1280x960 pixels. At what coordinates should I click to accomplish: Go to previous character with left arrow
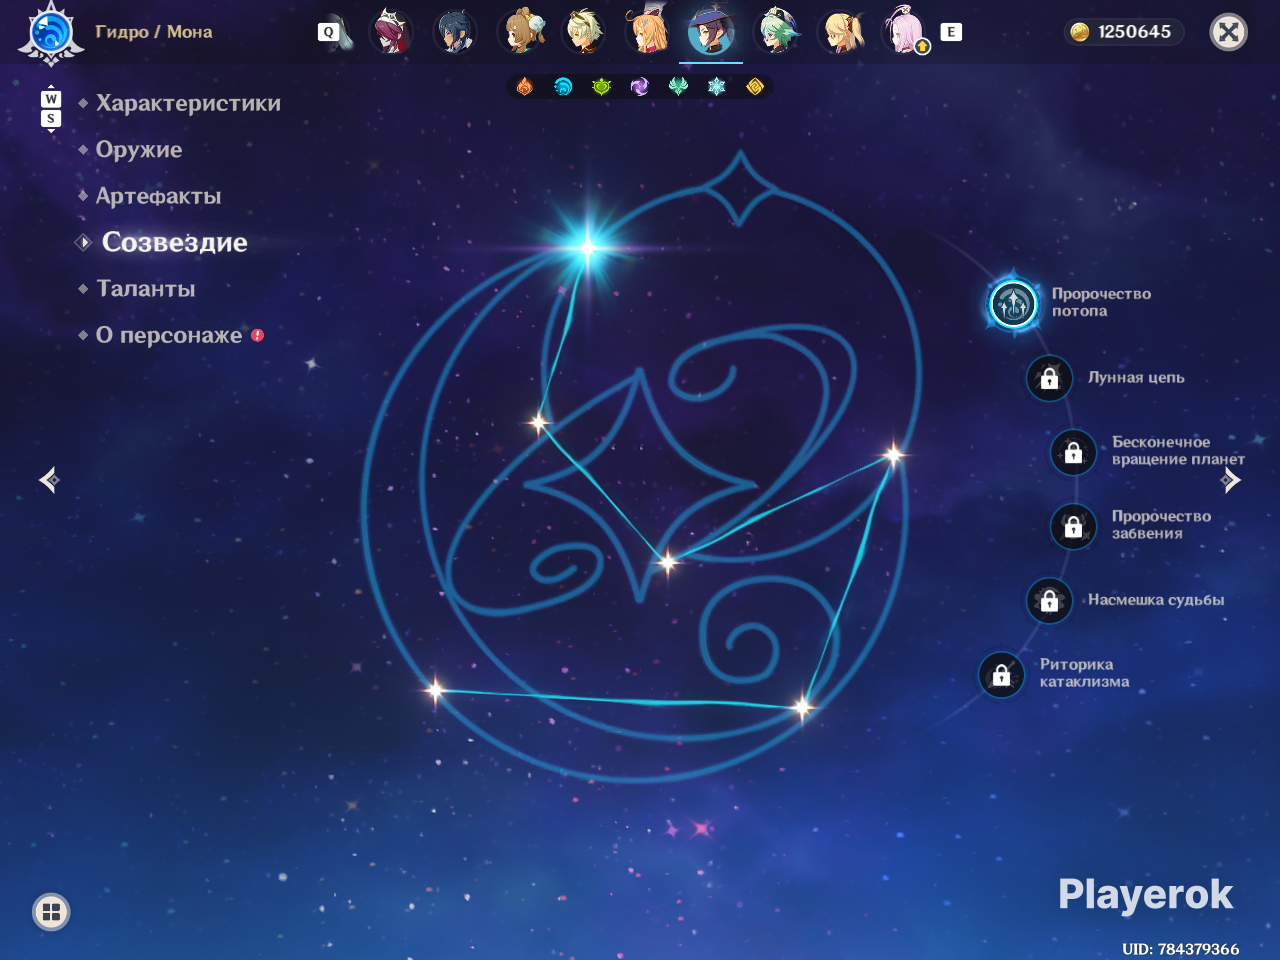pos(49,480)
